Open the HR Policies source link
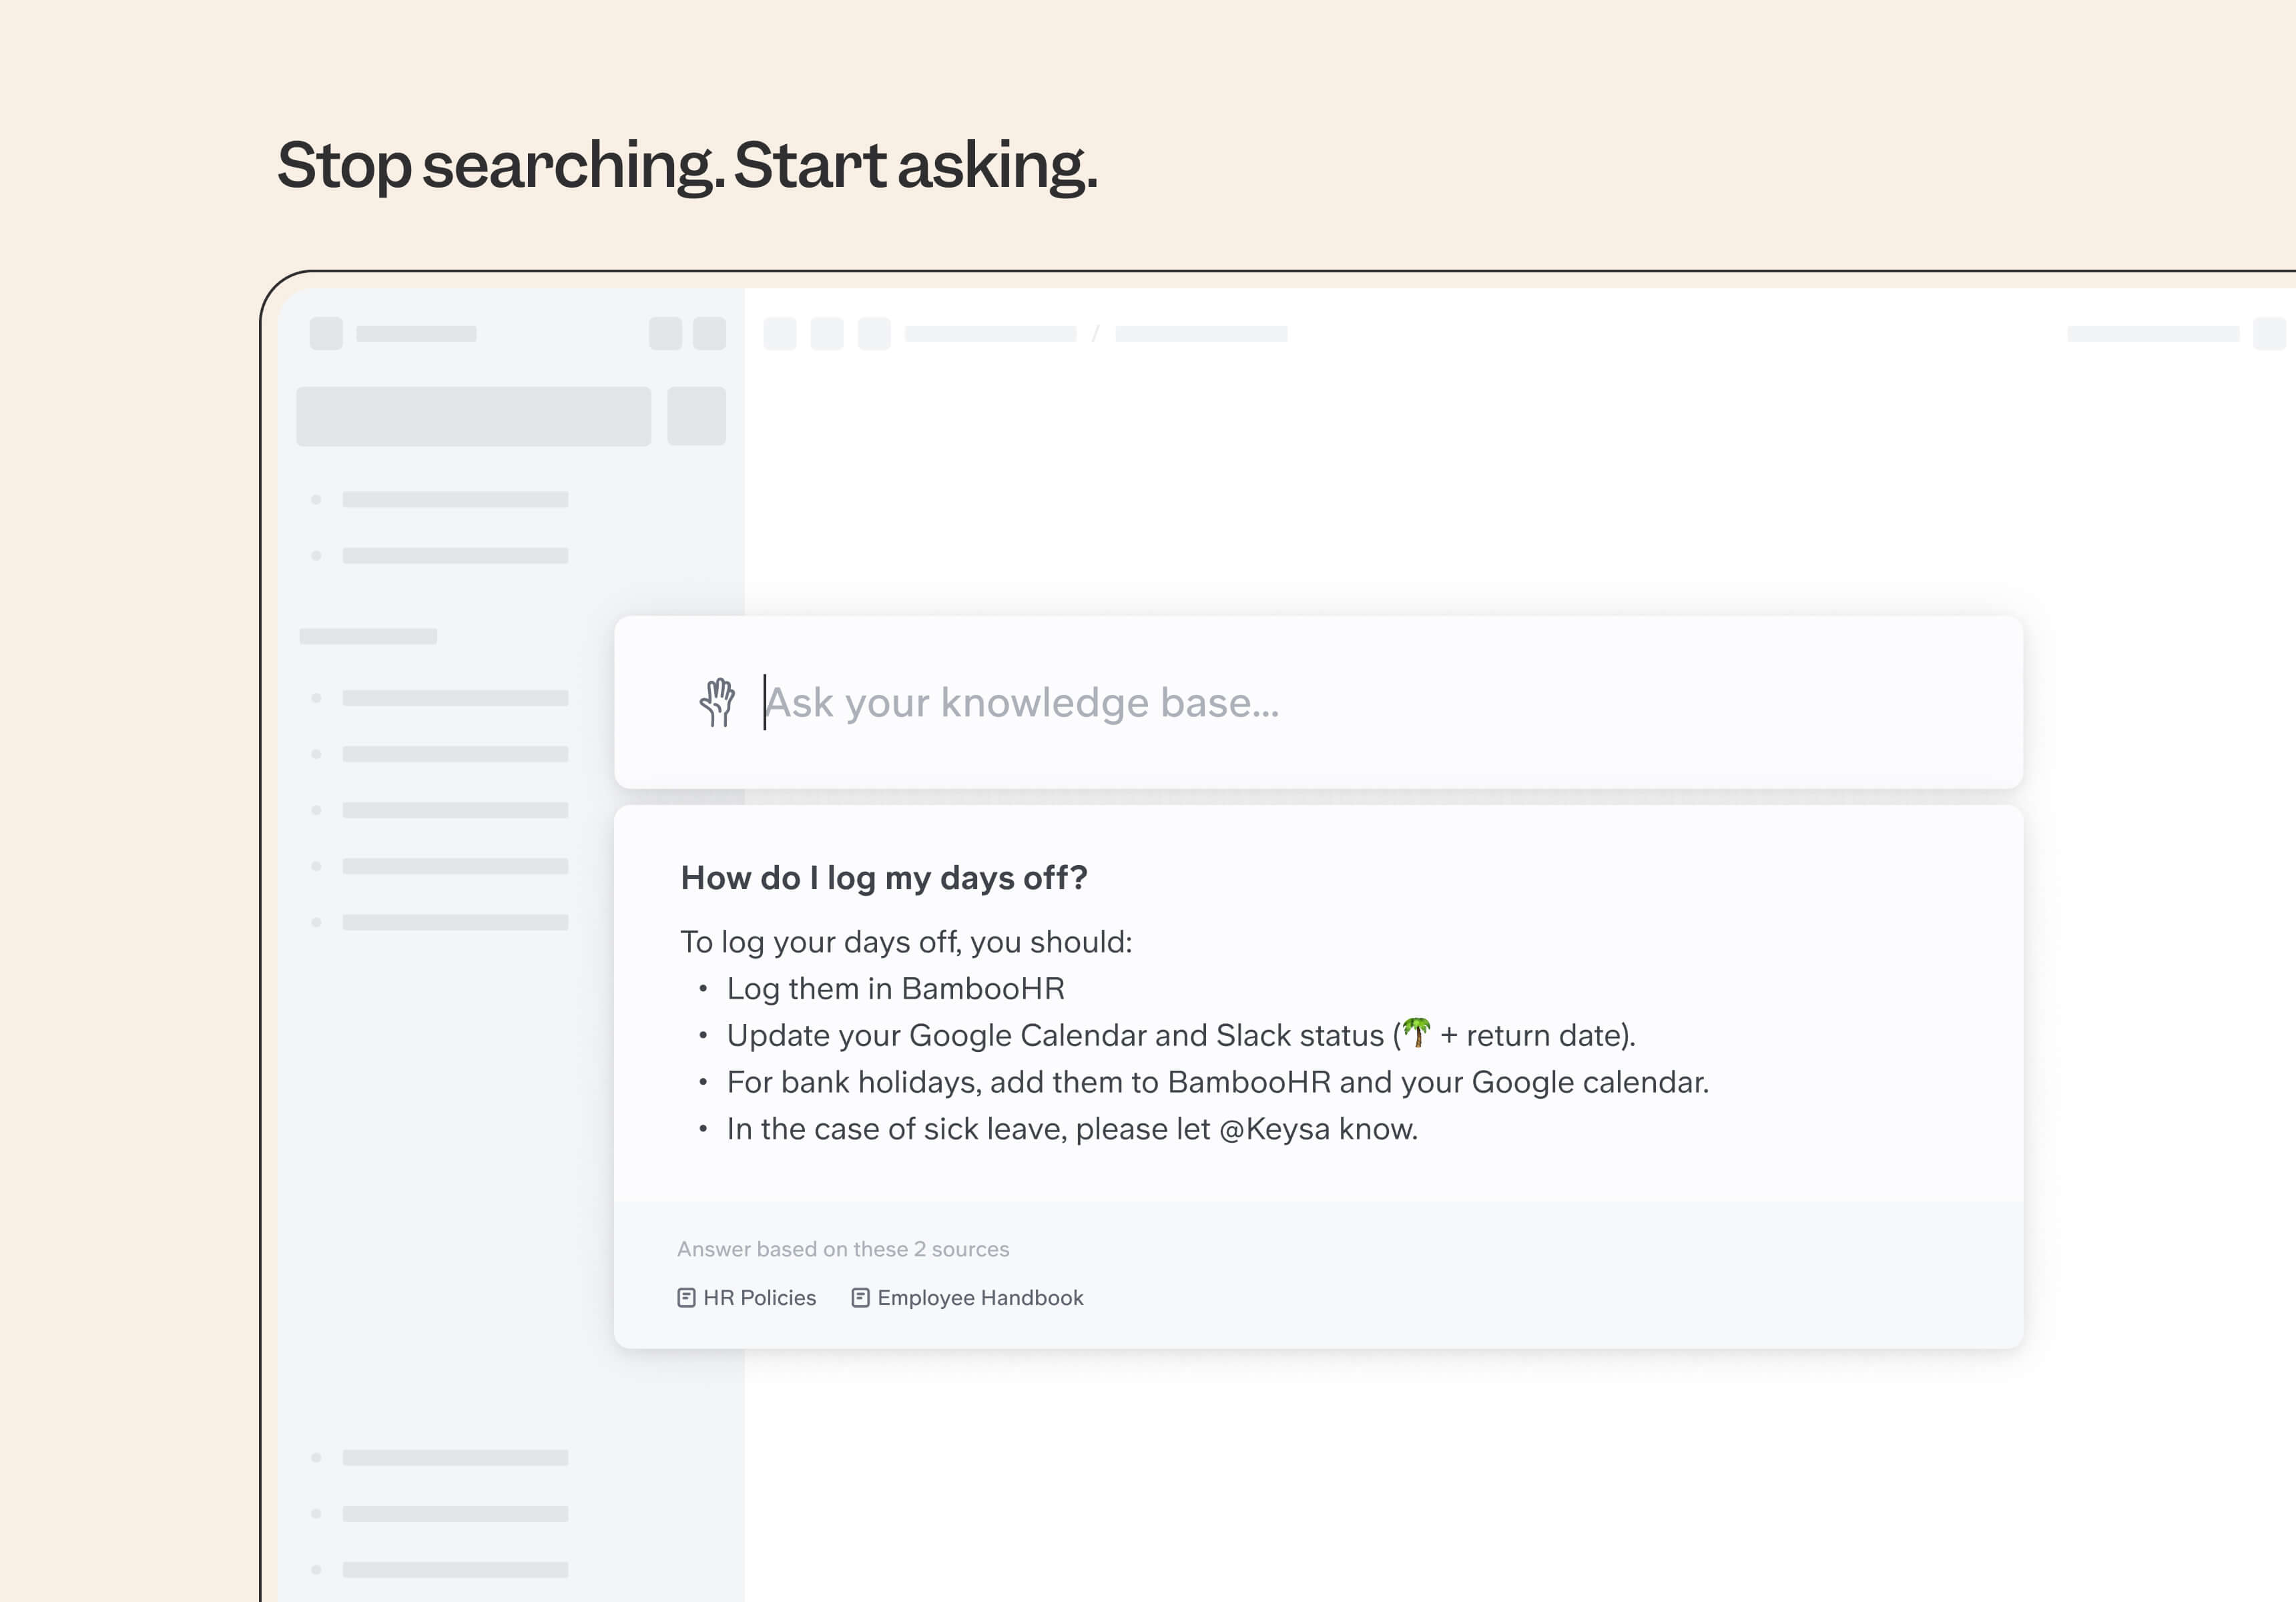Screen dimensions: 2296x1602 pos(758,1297)
